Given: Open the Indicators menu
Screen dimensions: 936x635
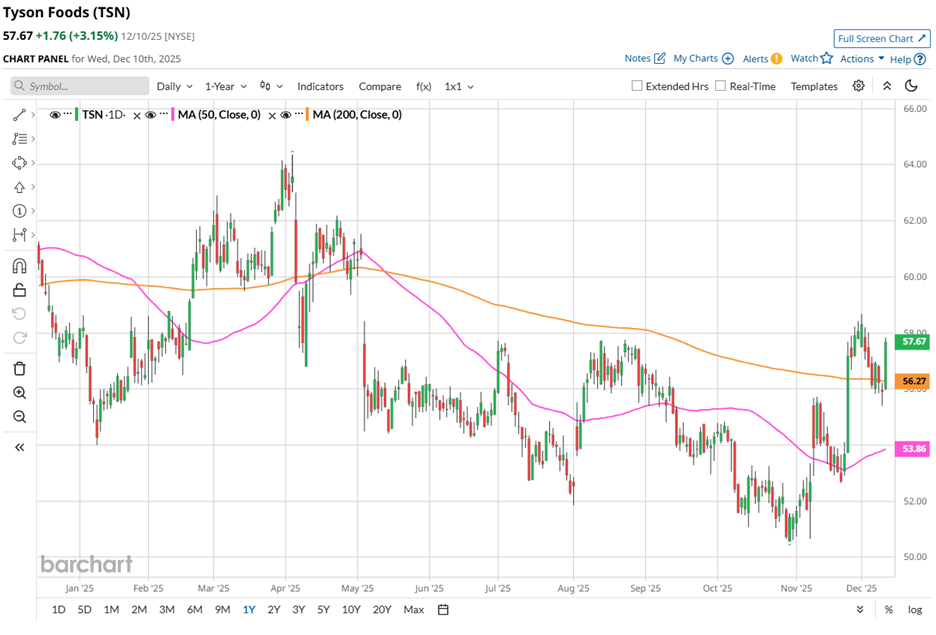Looking at the screenshot, I should coord(320,86).
